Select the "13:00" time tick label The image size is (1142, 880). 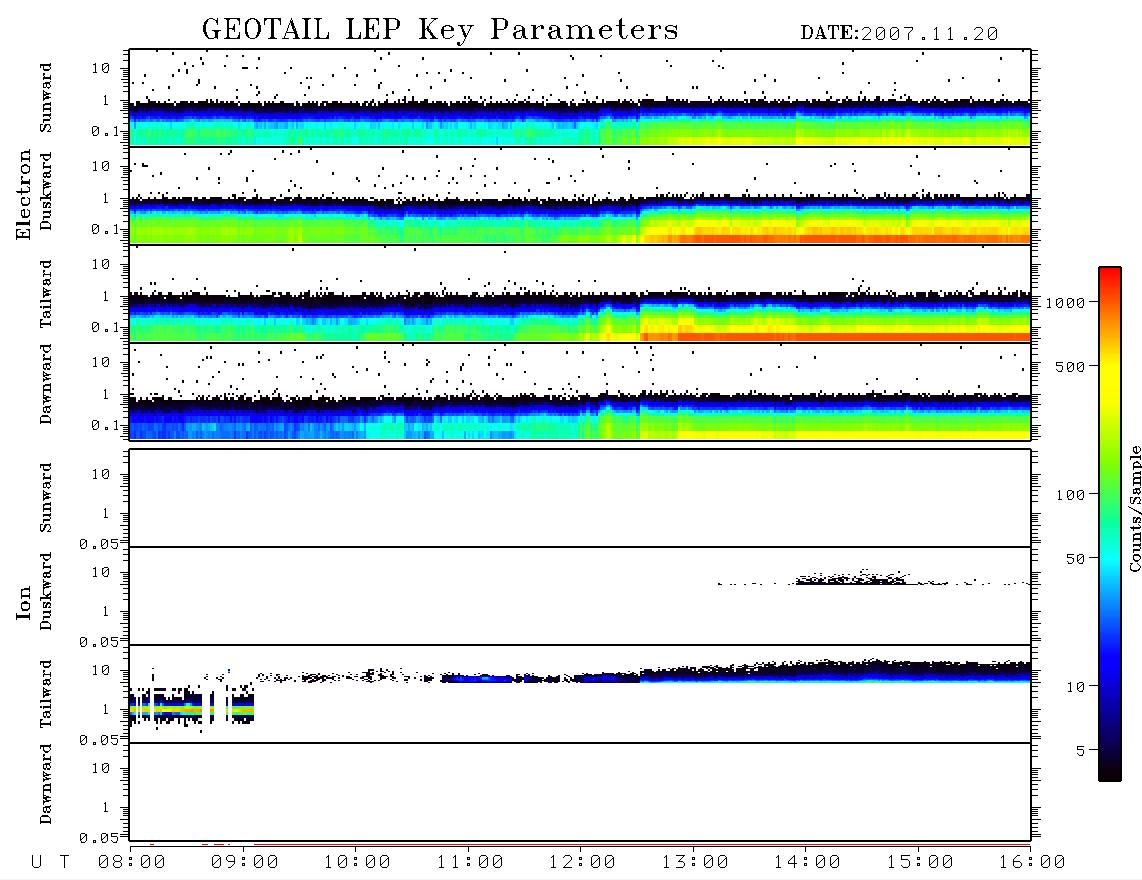click(695, 863)
